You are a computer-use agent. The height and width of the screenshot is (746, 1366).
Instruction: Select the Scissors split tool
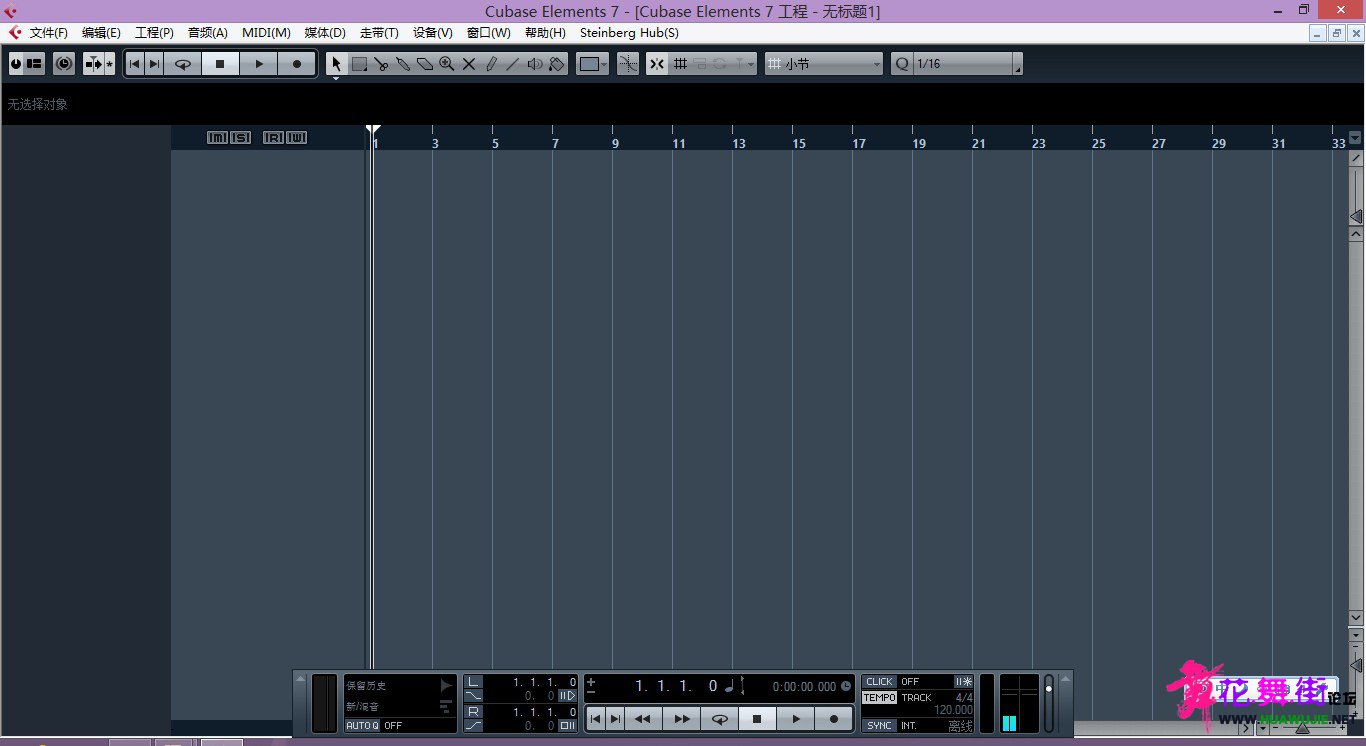[381, 64]
